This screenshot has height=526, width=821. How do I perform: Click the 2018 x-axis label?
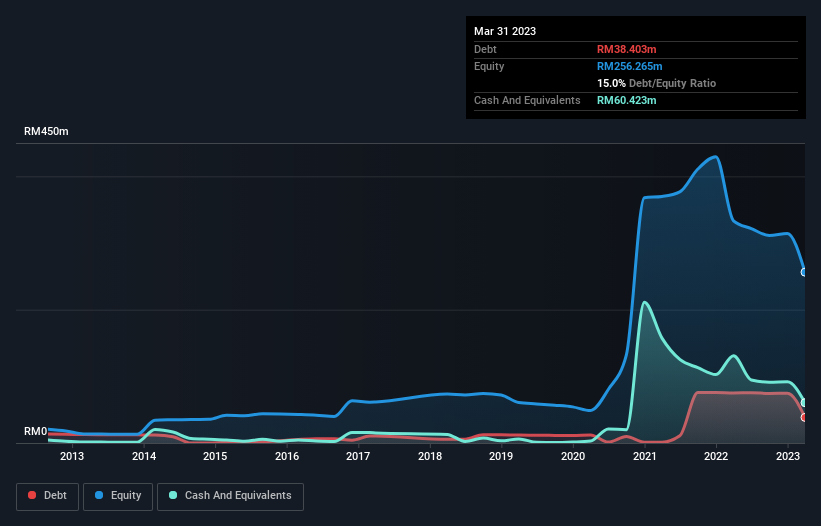(x=430, y=456)
